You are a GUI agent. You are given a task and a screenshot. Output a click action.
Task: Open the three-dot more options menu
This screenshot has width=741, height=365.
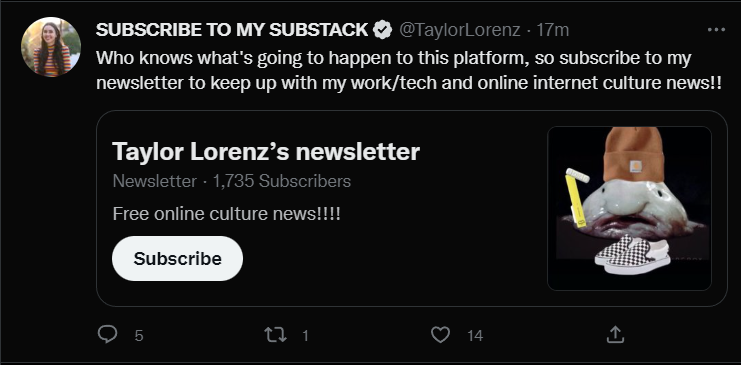716,30
